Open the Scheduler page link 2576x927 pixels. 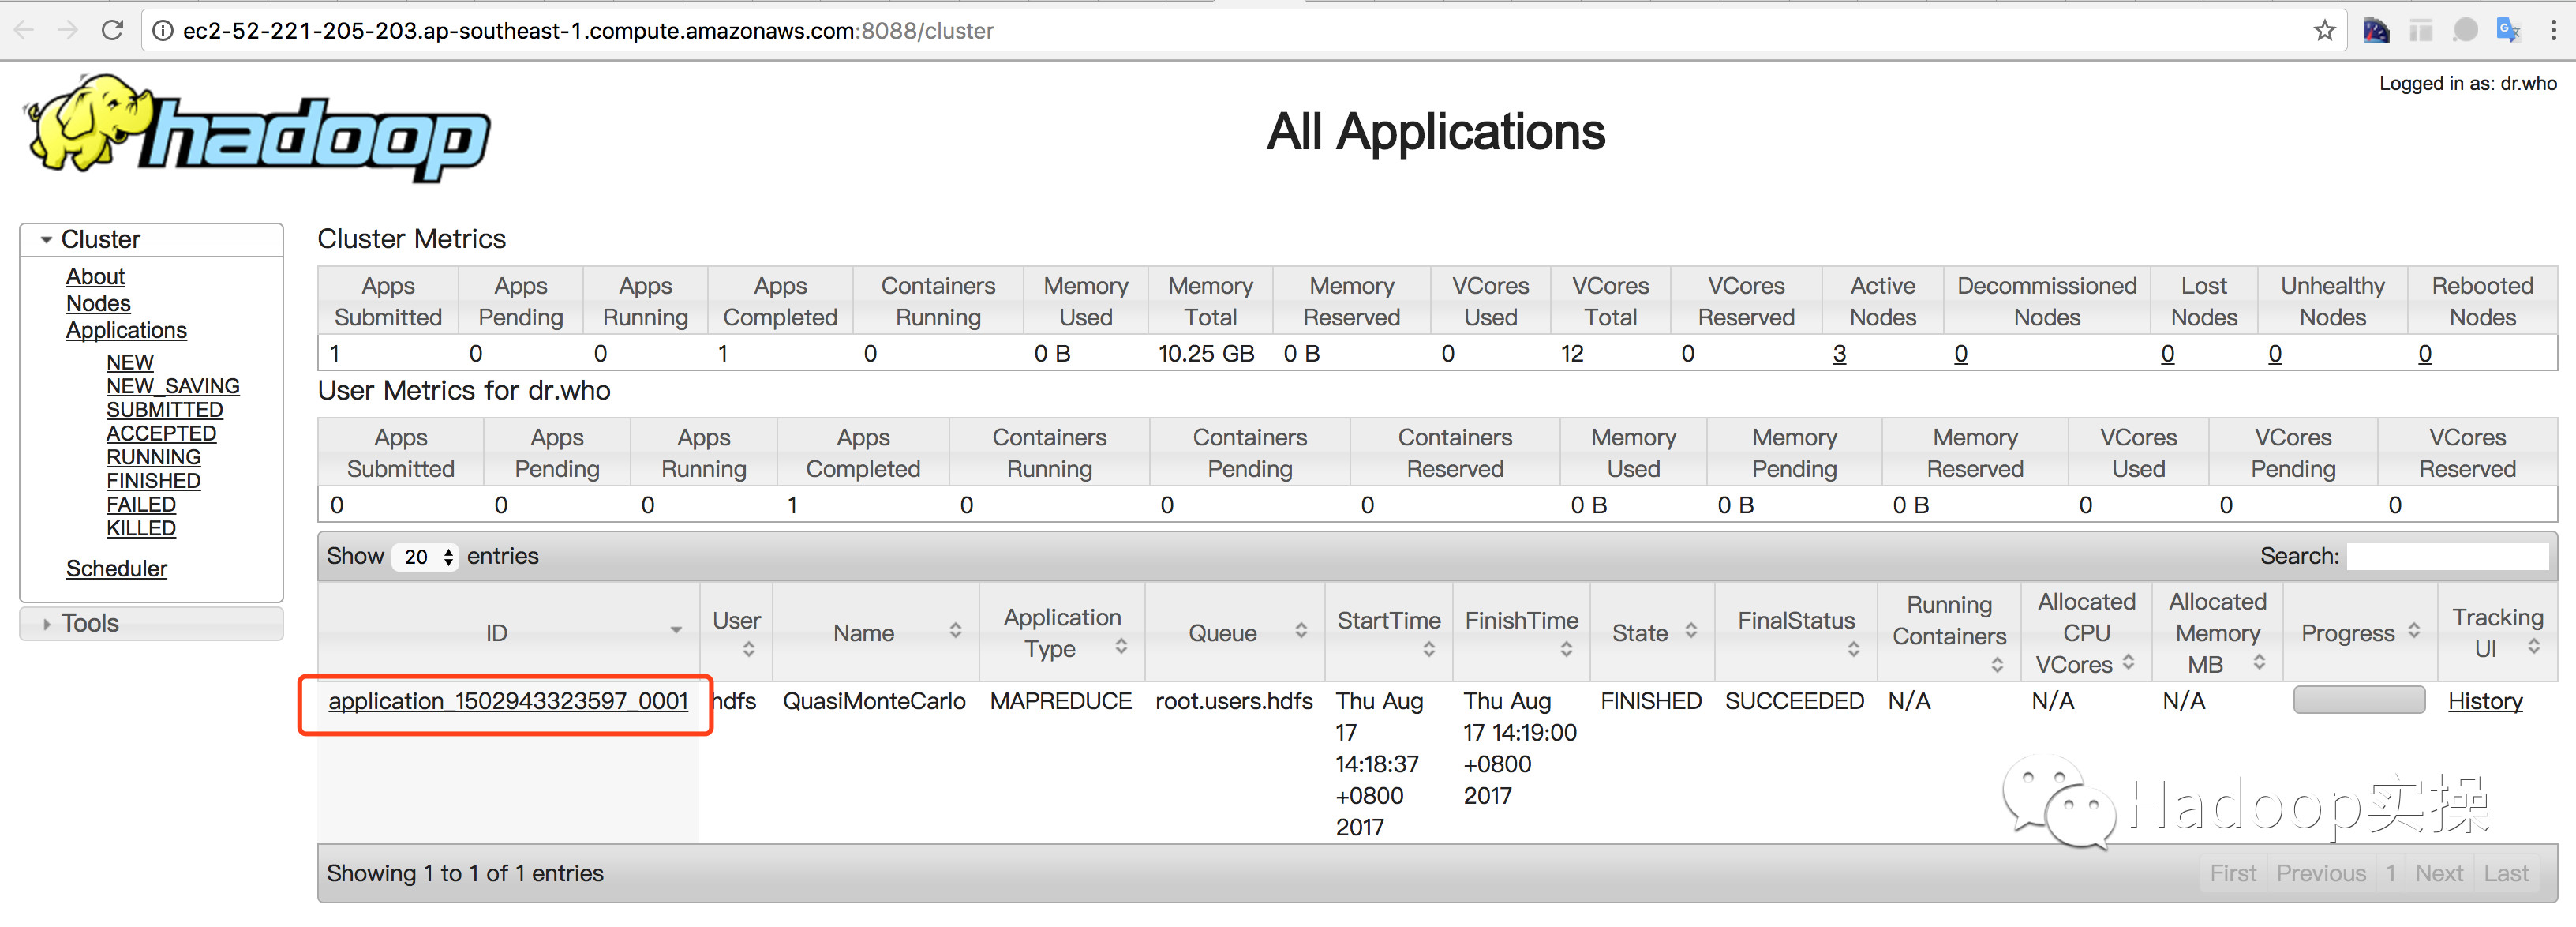116,568
